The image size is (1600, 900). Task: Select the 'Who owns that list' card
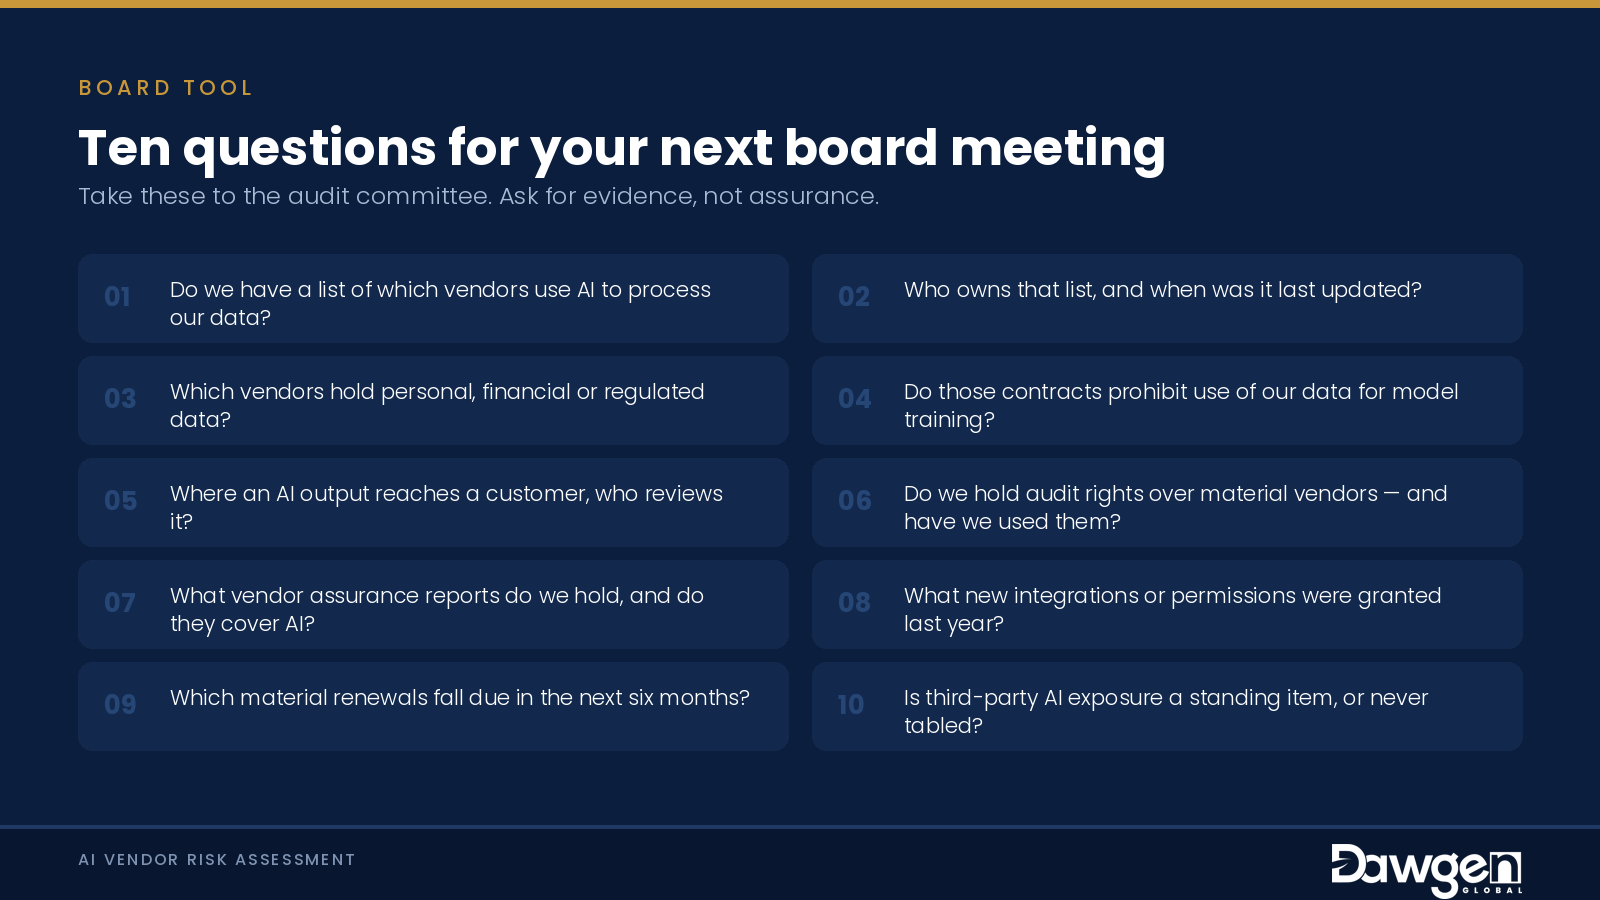(1167, 298)
